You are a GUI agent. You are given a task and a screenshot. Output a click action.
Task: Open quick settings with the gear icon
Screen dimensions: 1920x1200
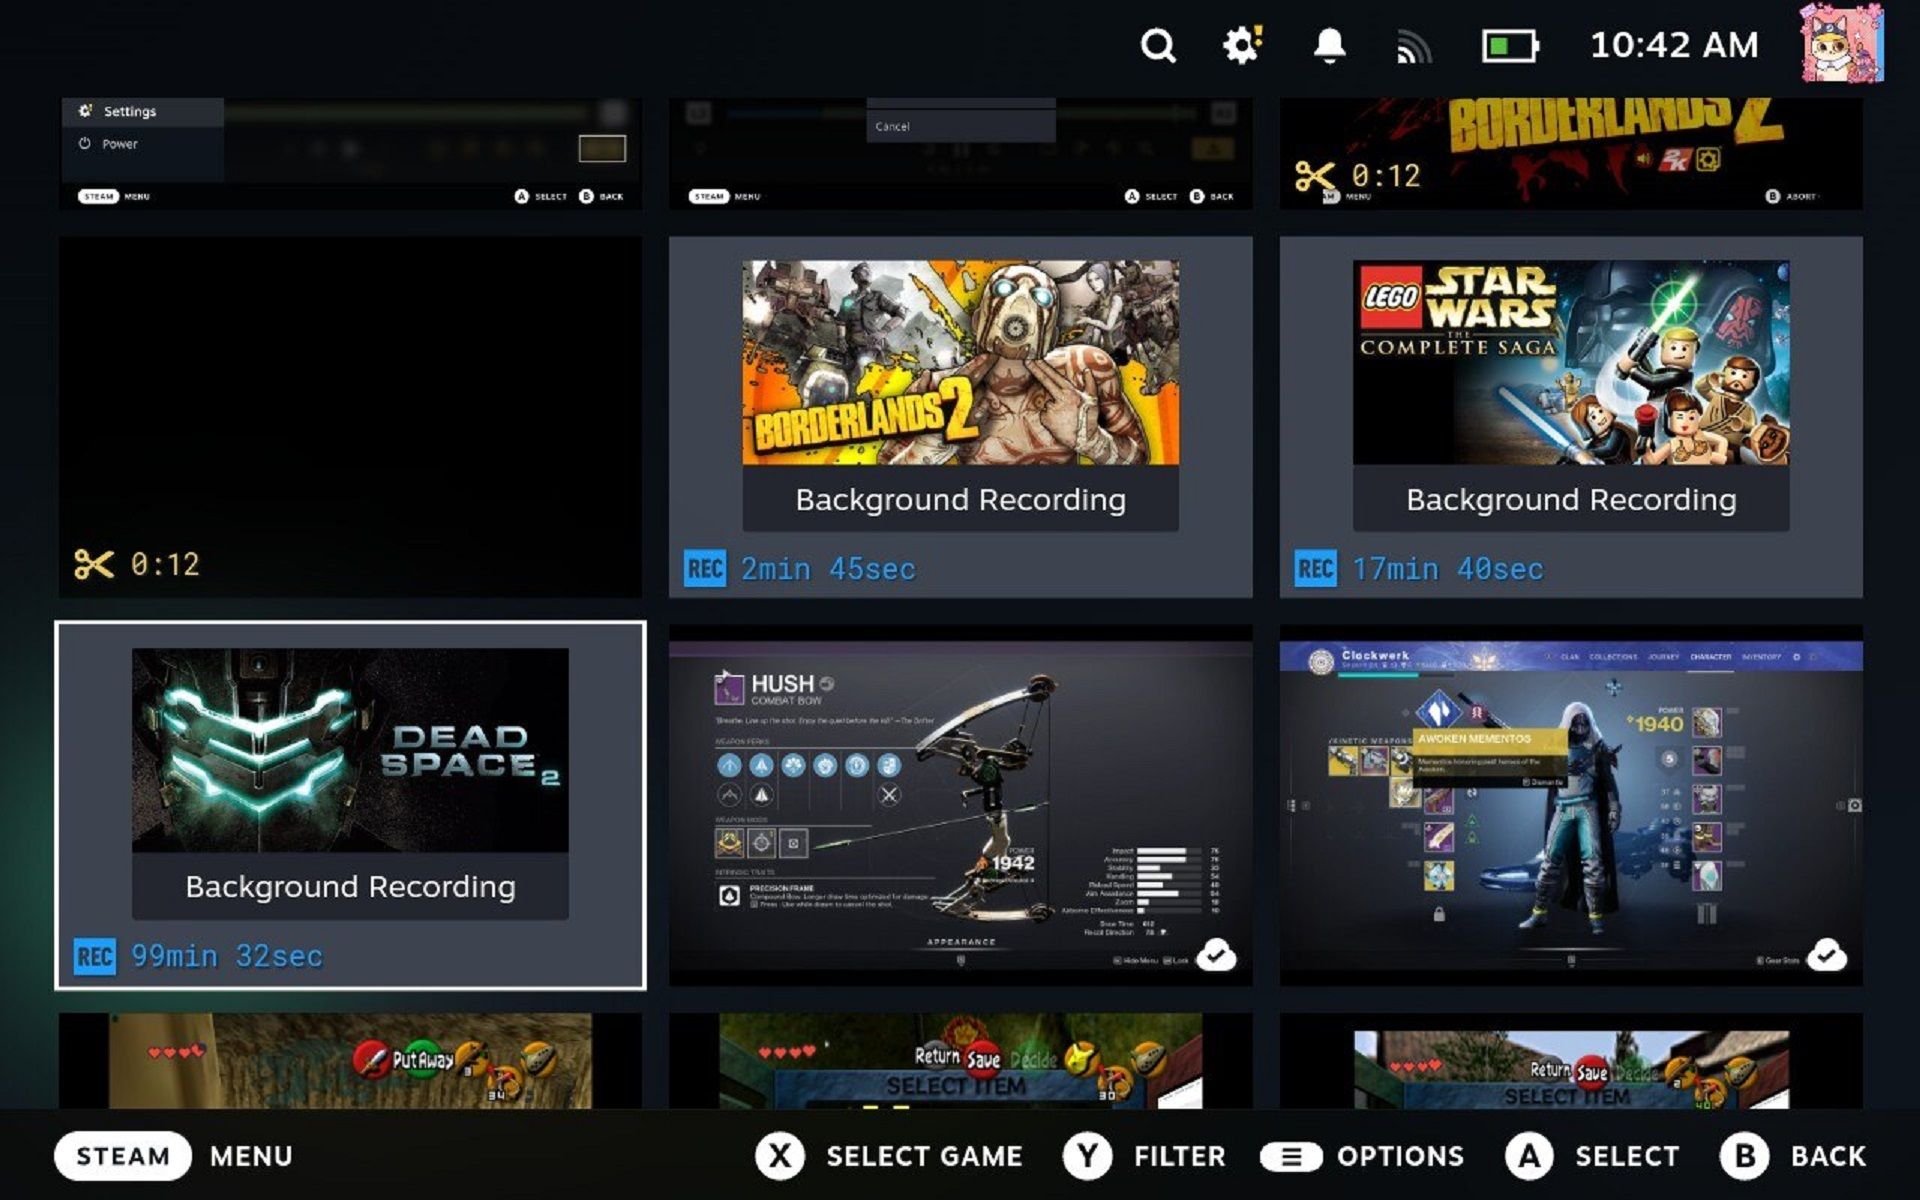tap(1240, 46)
